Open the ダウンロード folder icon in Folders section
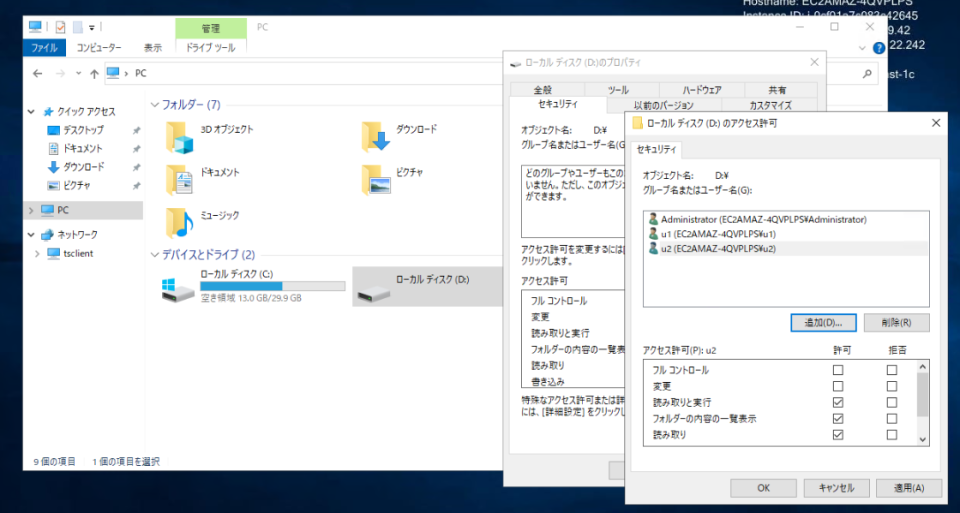 (x=375, y=137)
